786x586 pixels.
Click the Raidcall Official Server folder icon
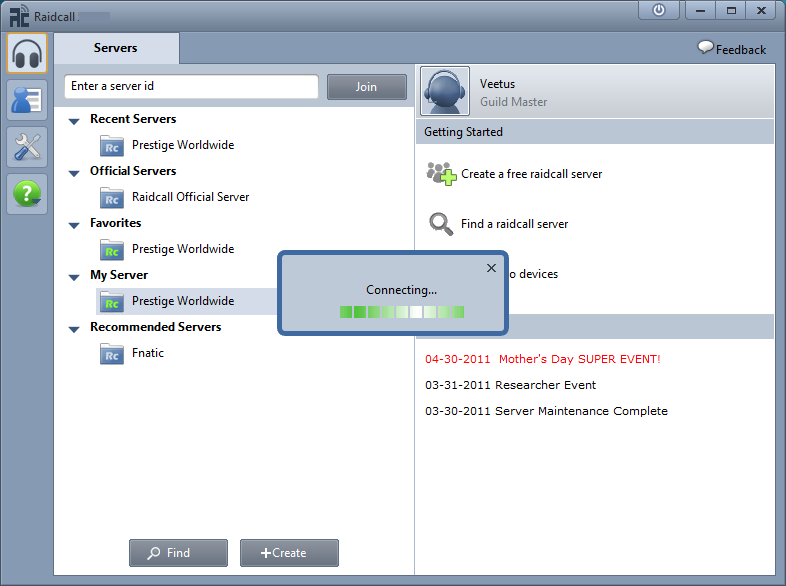pyautogui.click(x=112, y=198)
